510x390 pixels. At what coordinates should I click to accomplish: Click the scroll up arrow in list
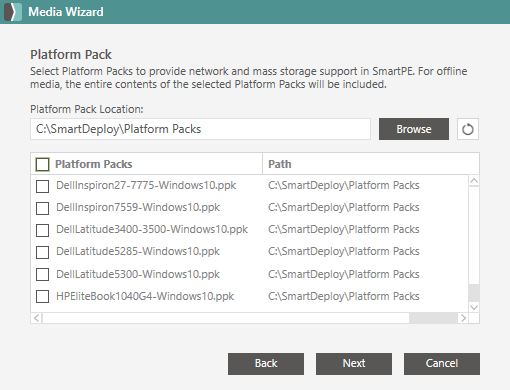(x=474, y=181)
